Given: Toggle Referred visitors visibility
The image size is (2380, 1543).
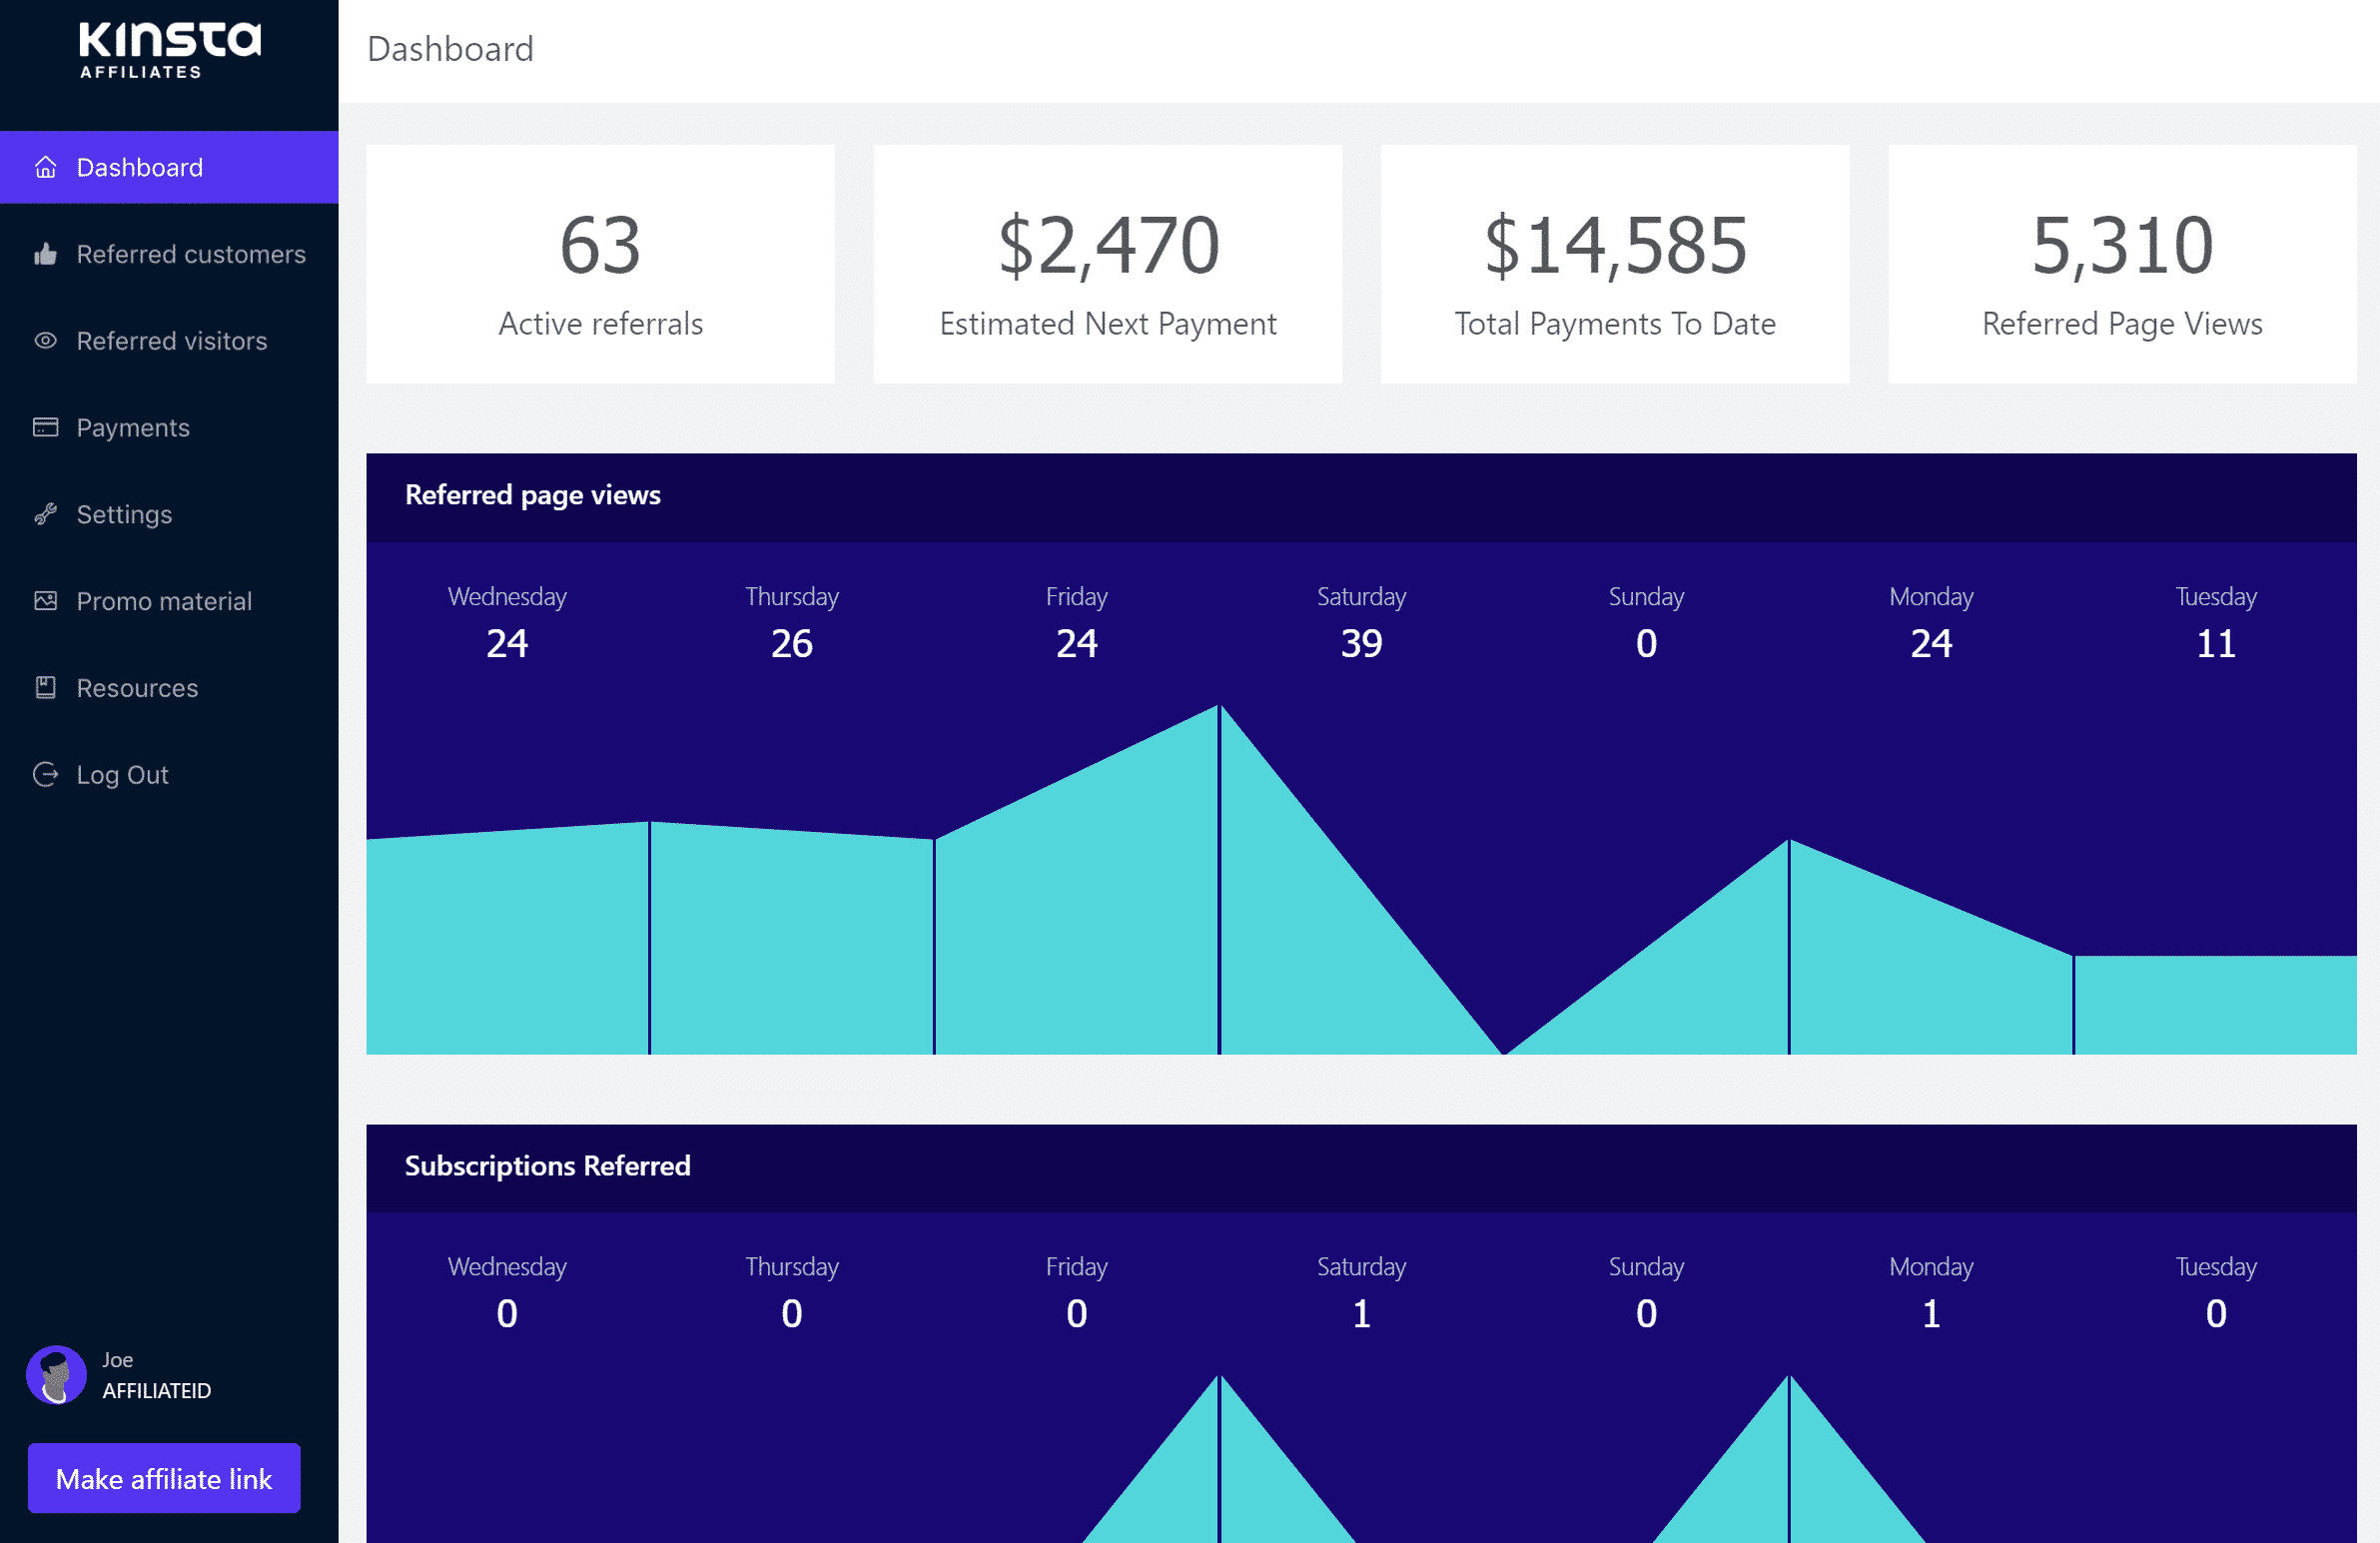Looking at the screenshot, I should pos(172,340).
